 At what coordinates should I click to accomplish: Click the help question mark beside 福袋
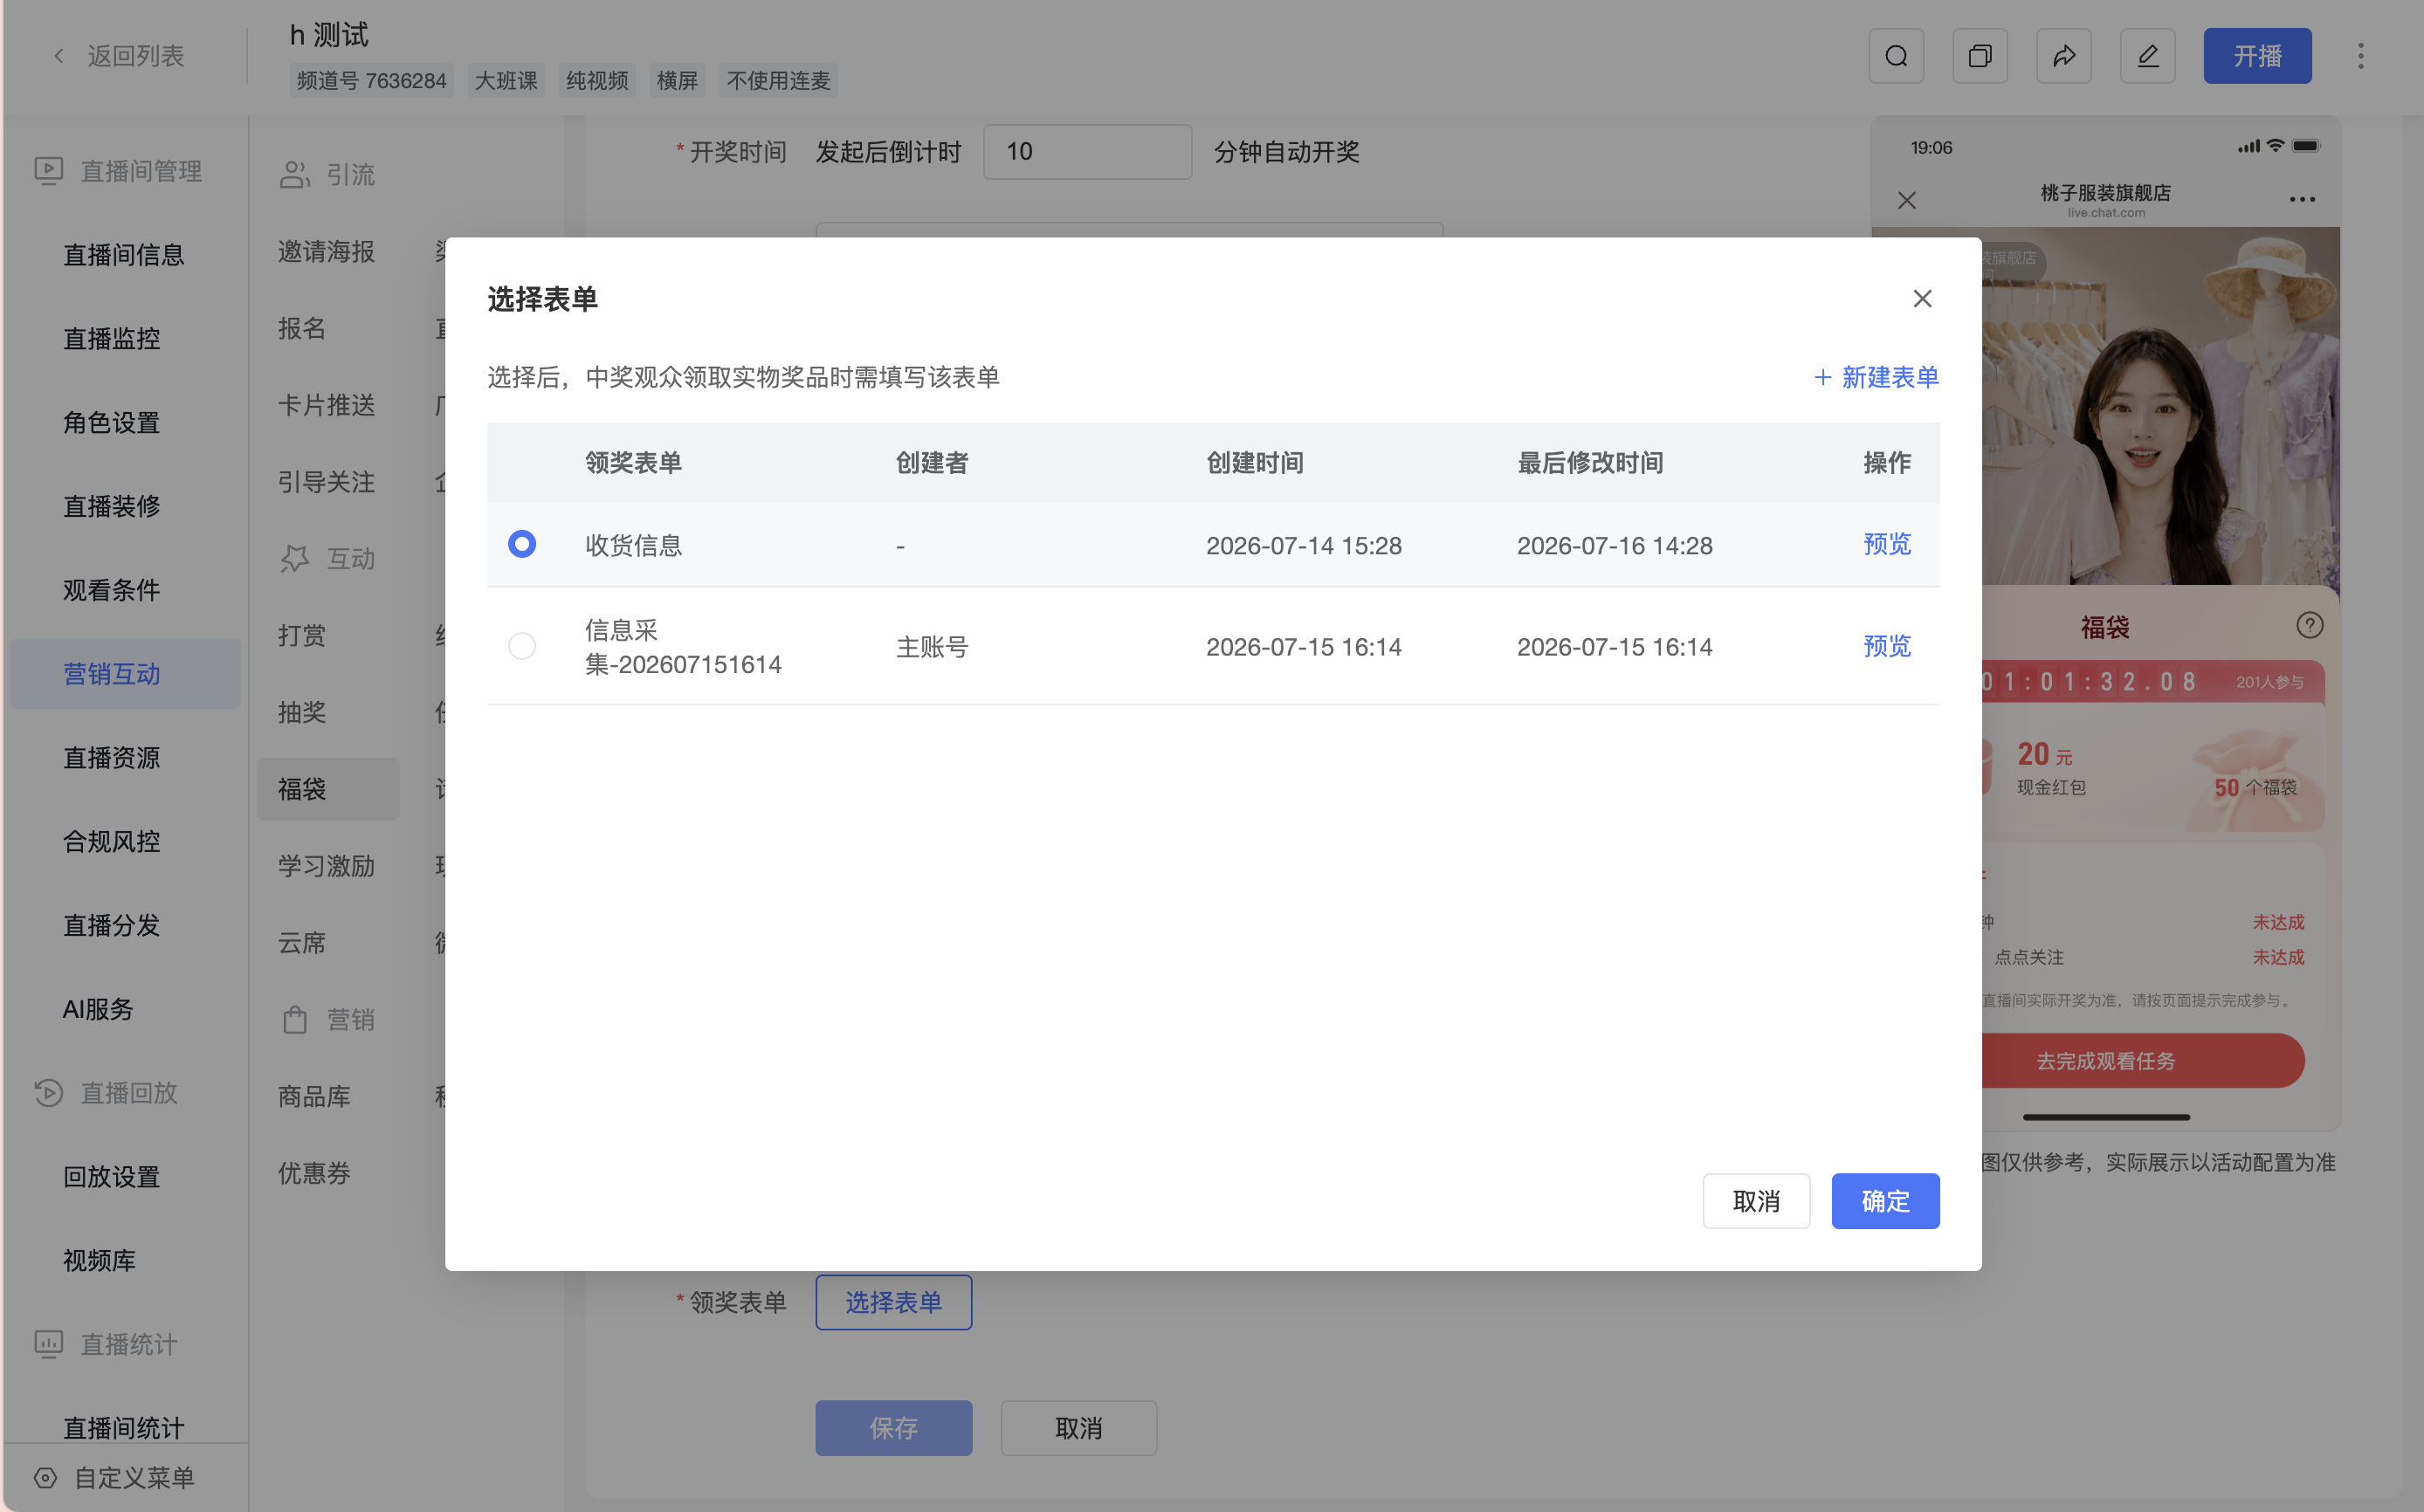pyautogui.click(x=2310, y=626)
